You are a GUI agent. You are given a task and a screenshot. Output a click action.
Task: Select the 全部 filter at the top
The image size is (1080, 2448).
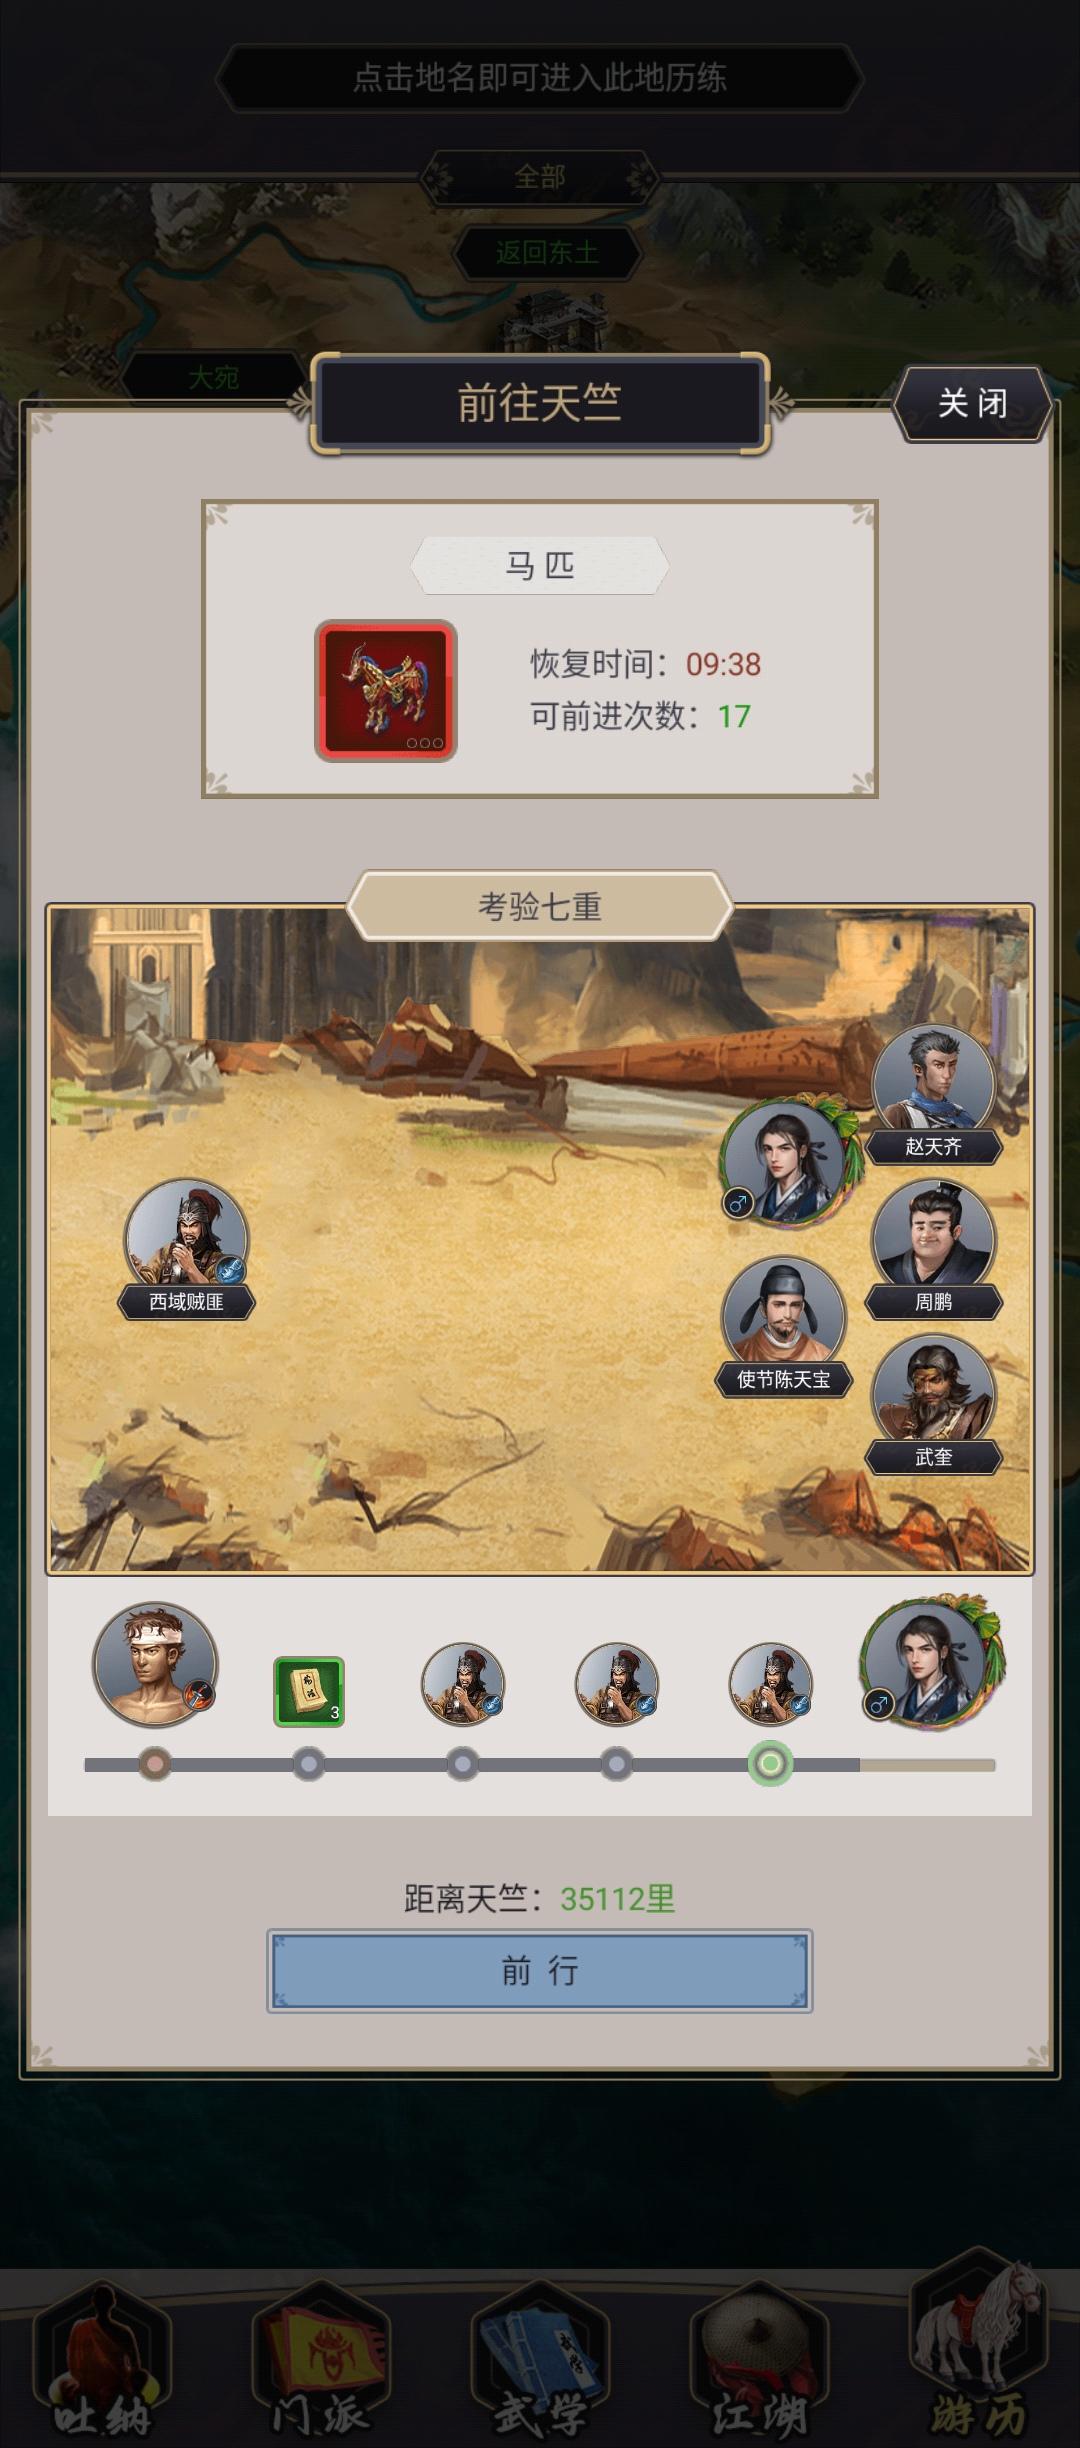pyautogui.click(x=540, y=177)
